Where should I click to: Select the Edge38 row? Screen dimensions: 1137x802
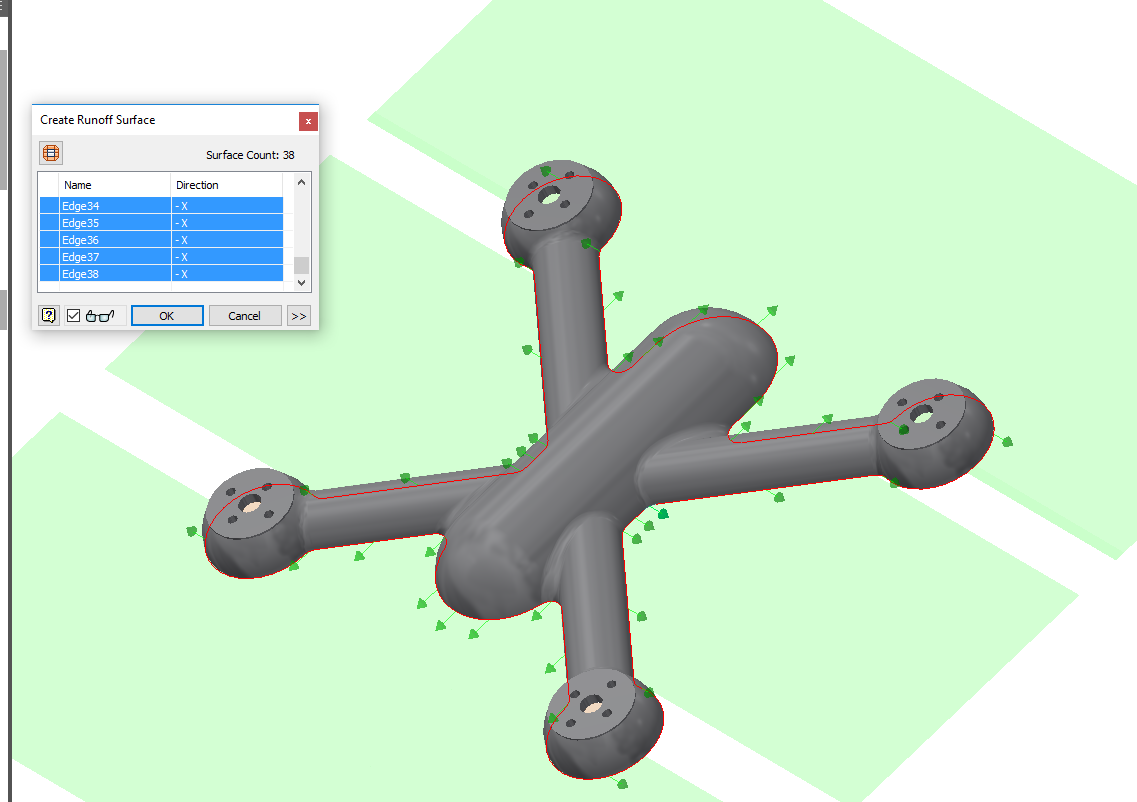(161, 273)
